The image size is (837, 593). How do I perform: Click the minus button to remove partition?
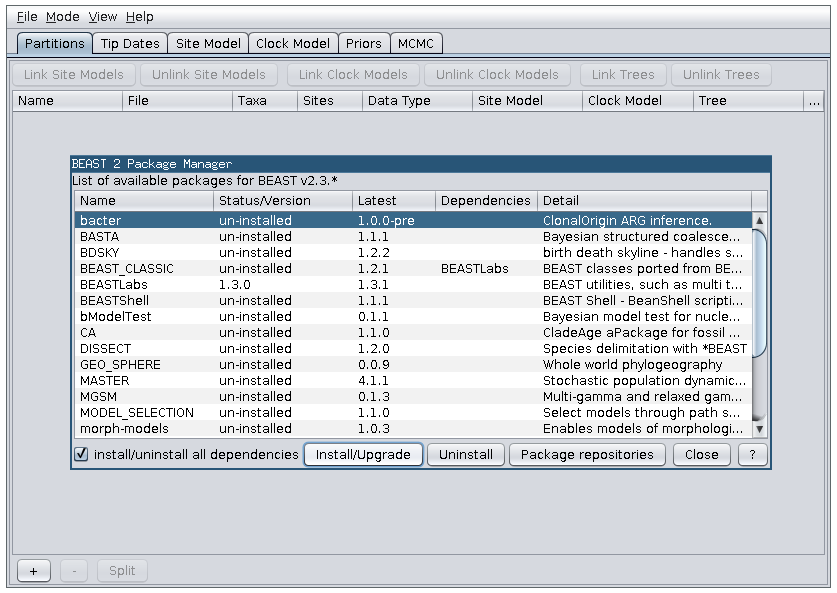74,571
